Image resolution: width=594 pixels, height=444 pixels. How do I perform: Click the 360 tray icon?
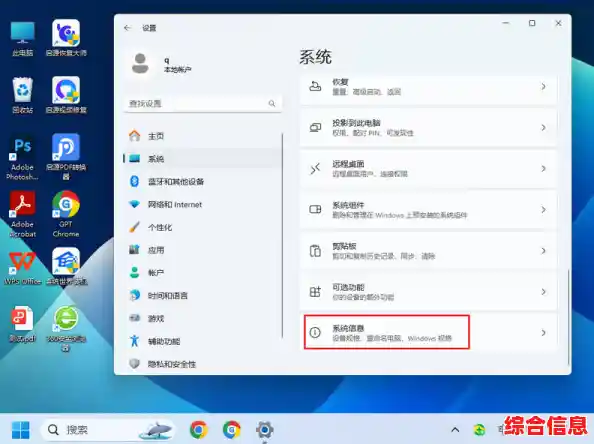click(480, 430)
